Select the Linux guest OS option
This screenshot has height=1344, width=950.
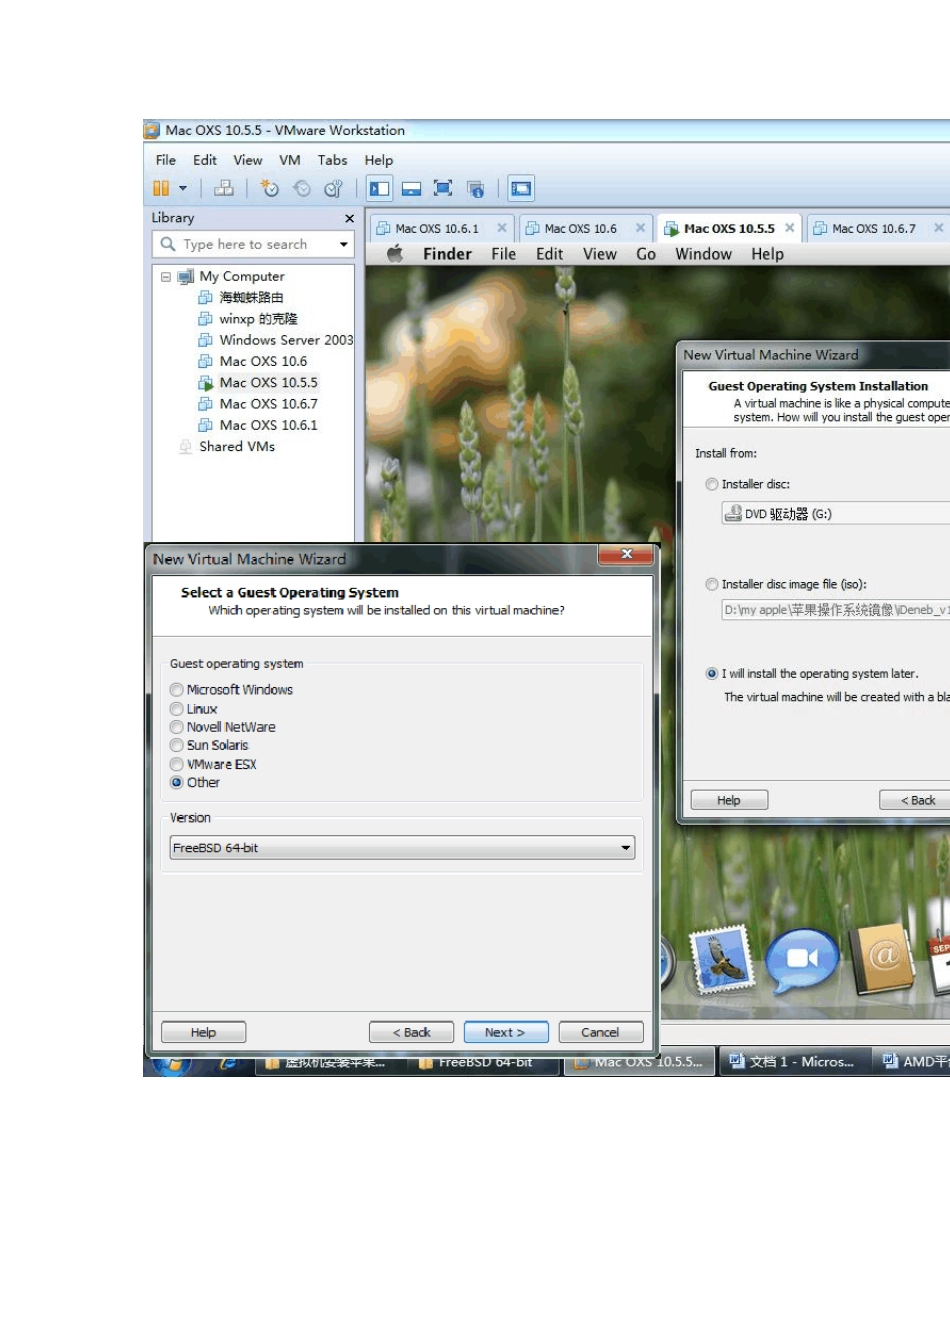(177, 709)
